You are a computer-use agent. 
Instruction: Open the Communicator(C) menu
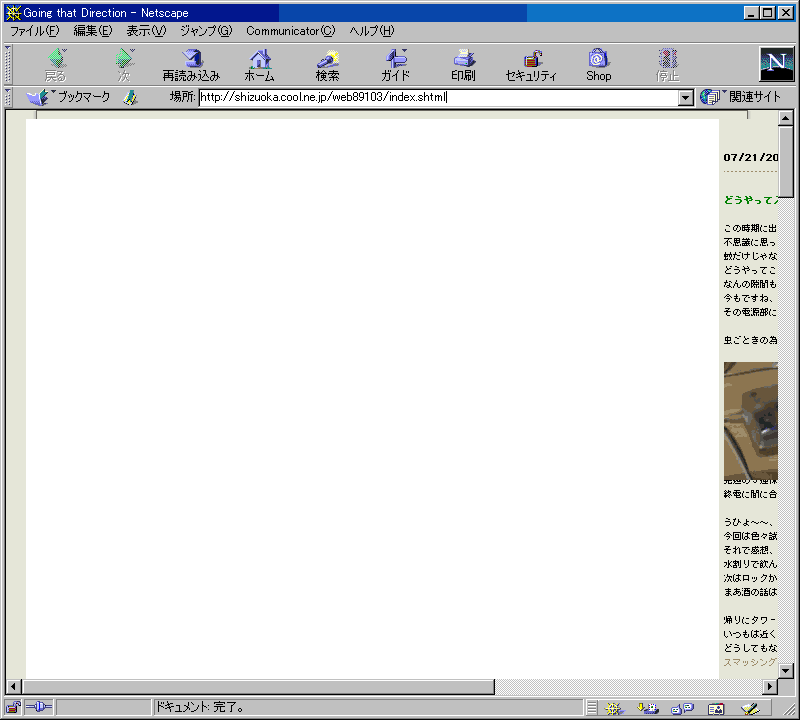290,31
